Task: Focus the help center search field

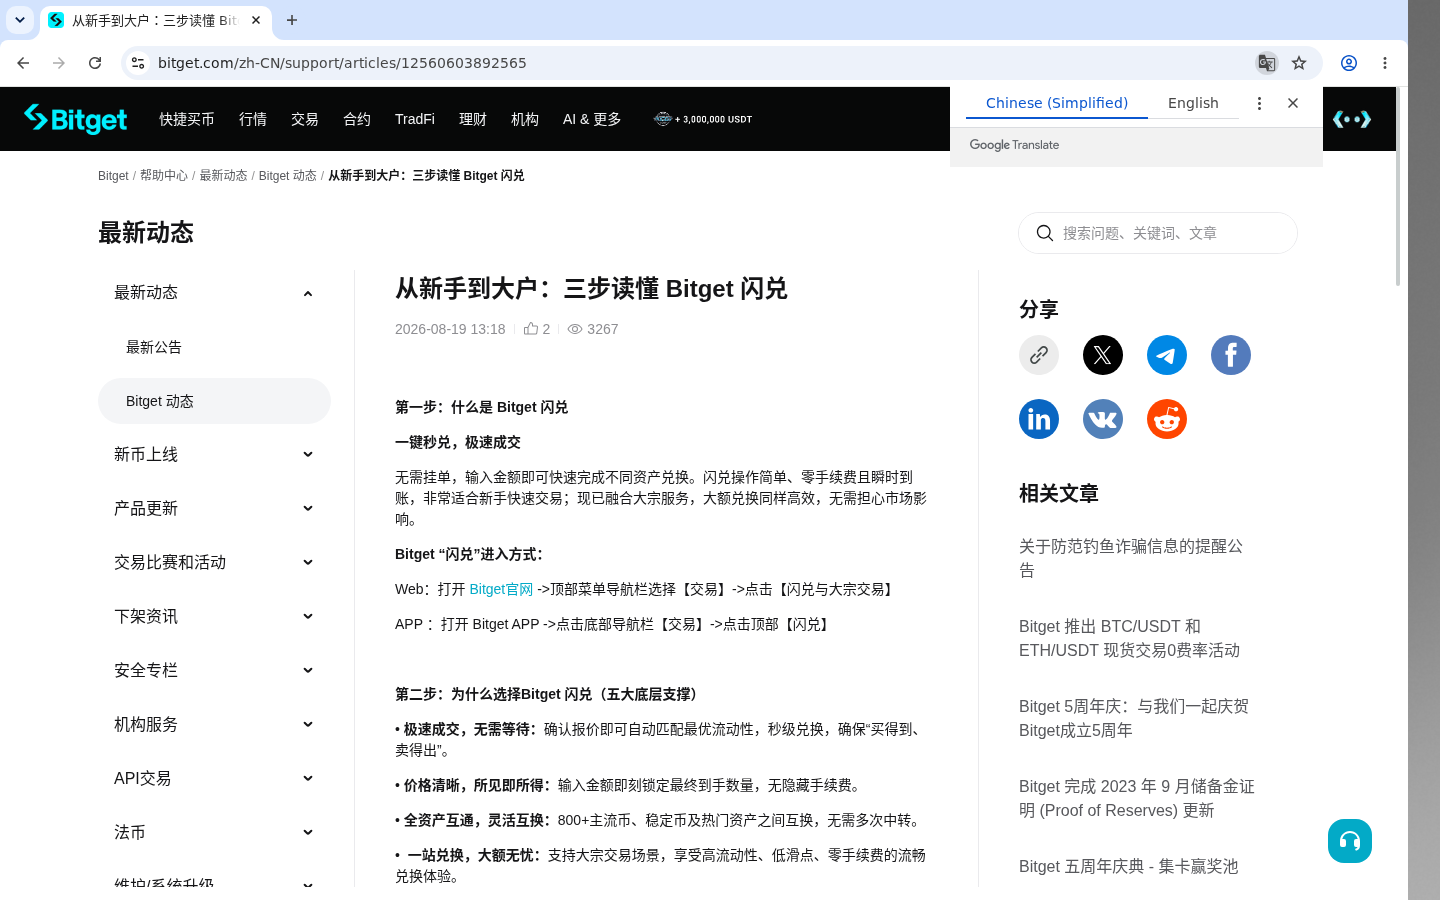Action: coord(1158,233)
